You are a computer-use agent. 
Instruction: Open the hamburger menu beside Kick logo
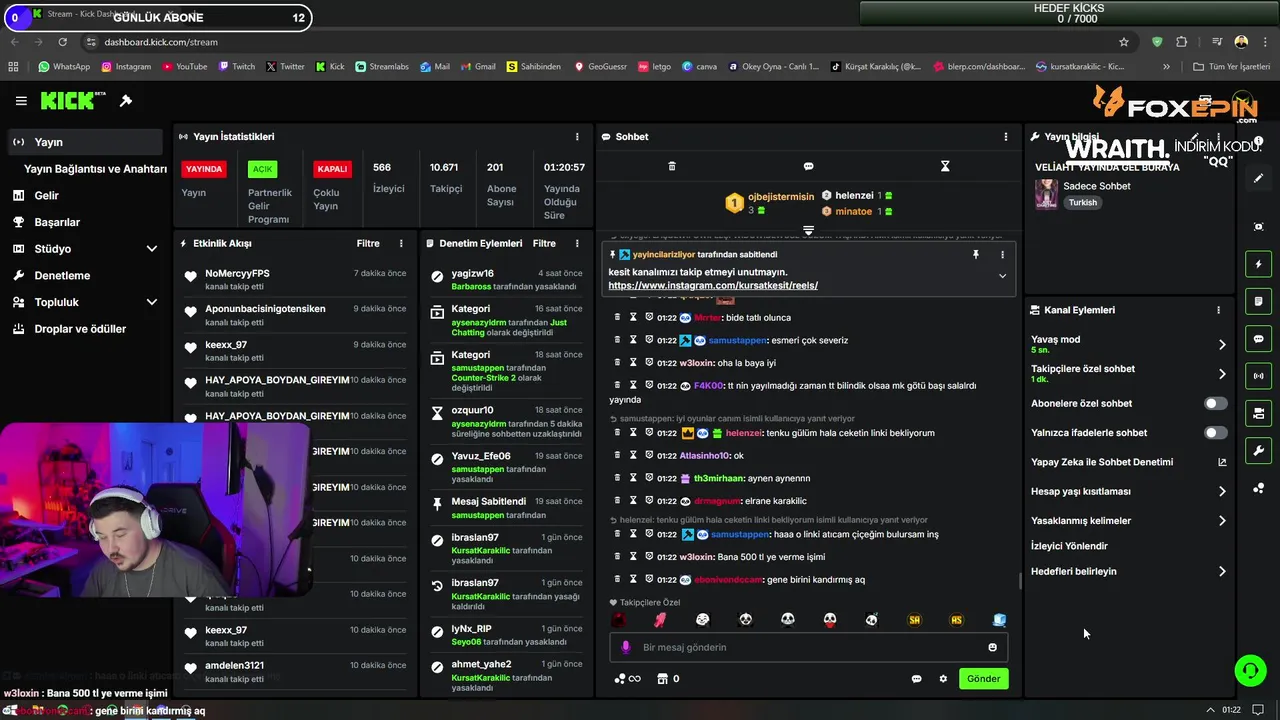[x=21, y=101]
